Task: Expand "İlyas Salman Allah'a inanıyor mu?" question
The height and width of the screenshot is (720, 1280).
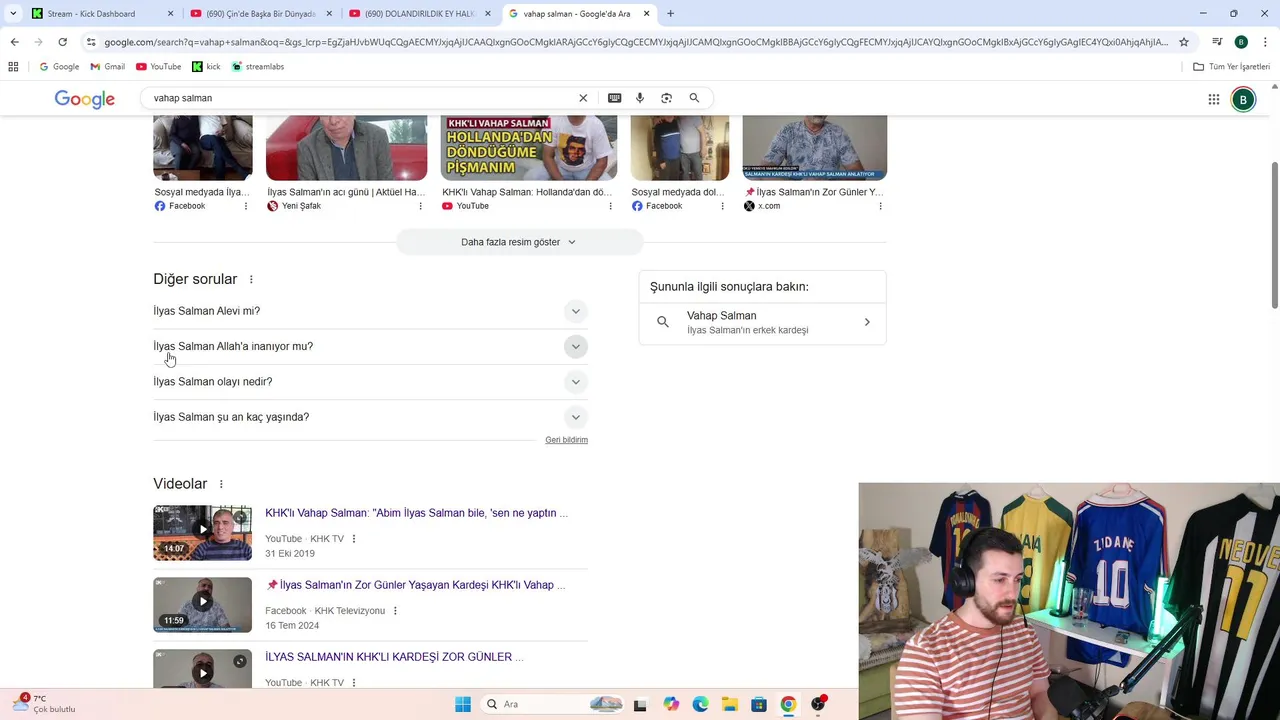Action: (x=370, y=347)
